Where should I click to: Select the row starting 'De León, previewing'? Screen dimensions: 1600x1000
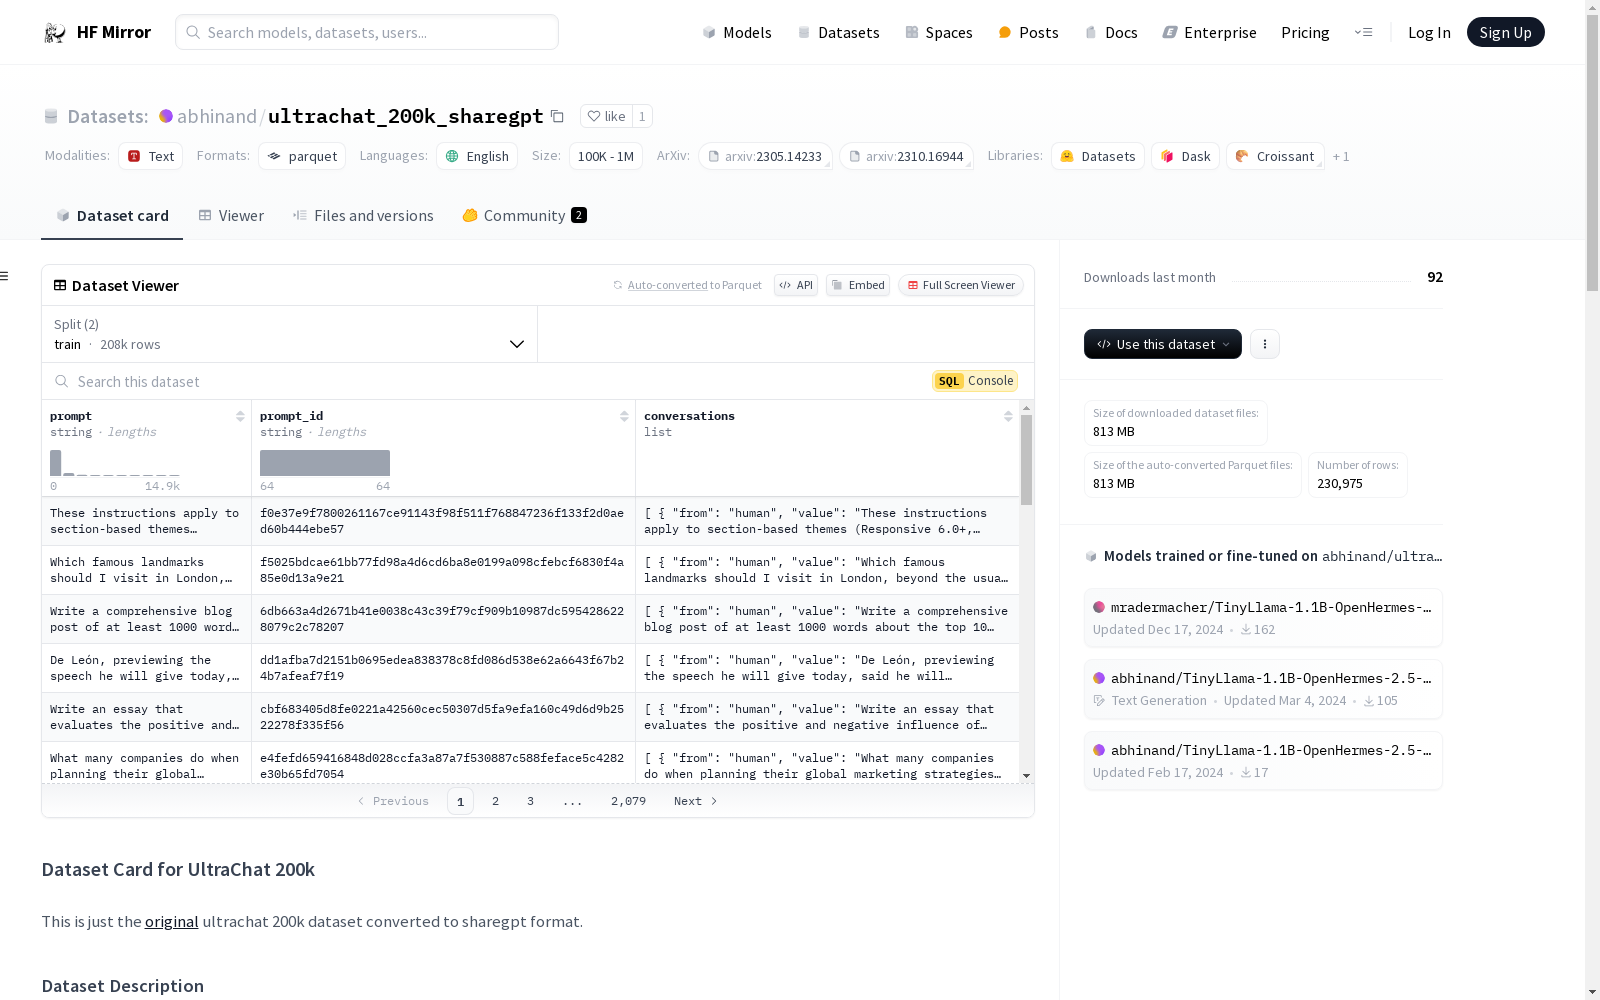(x=530, y=668)
